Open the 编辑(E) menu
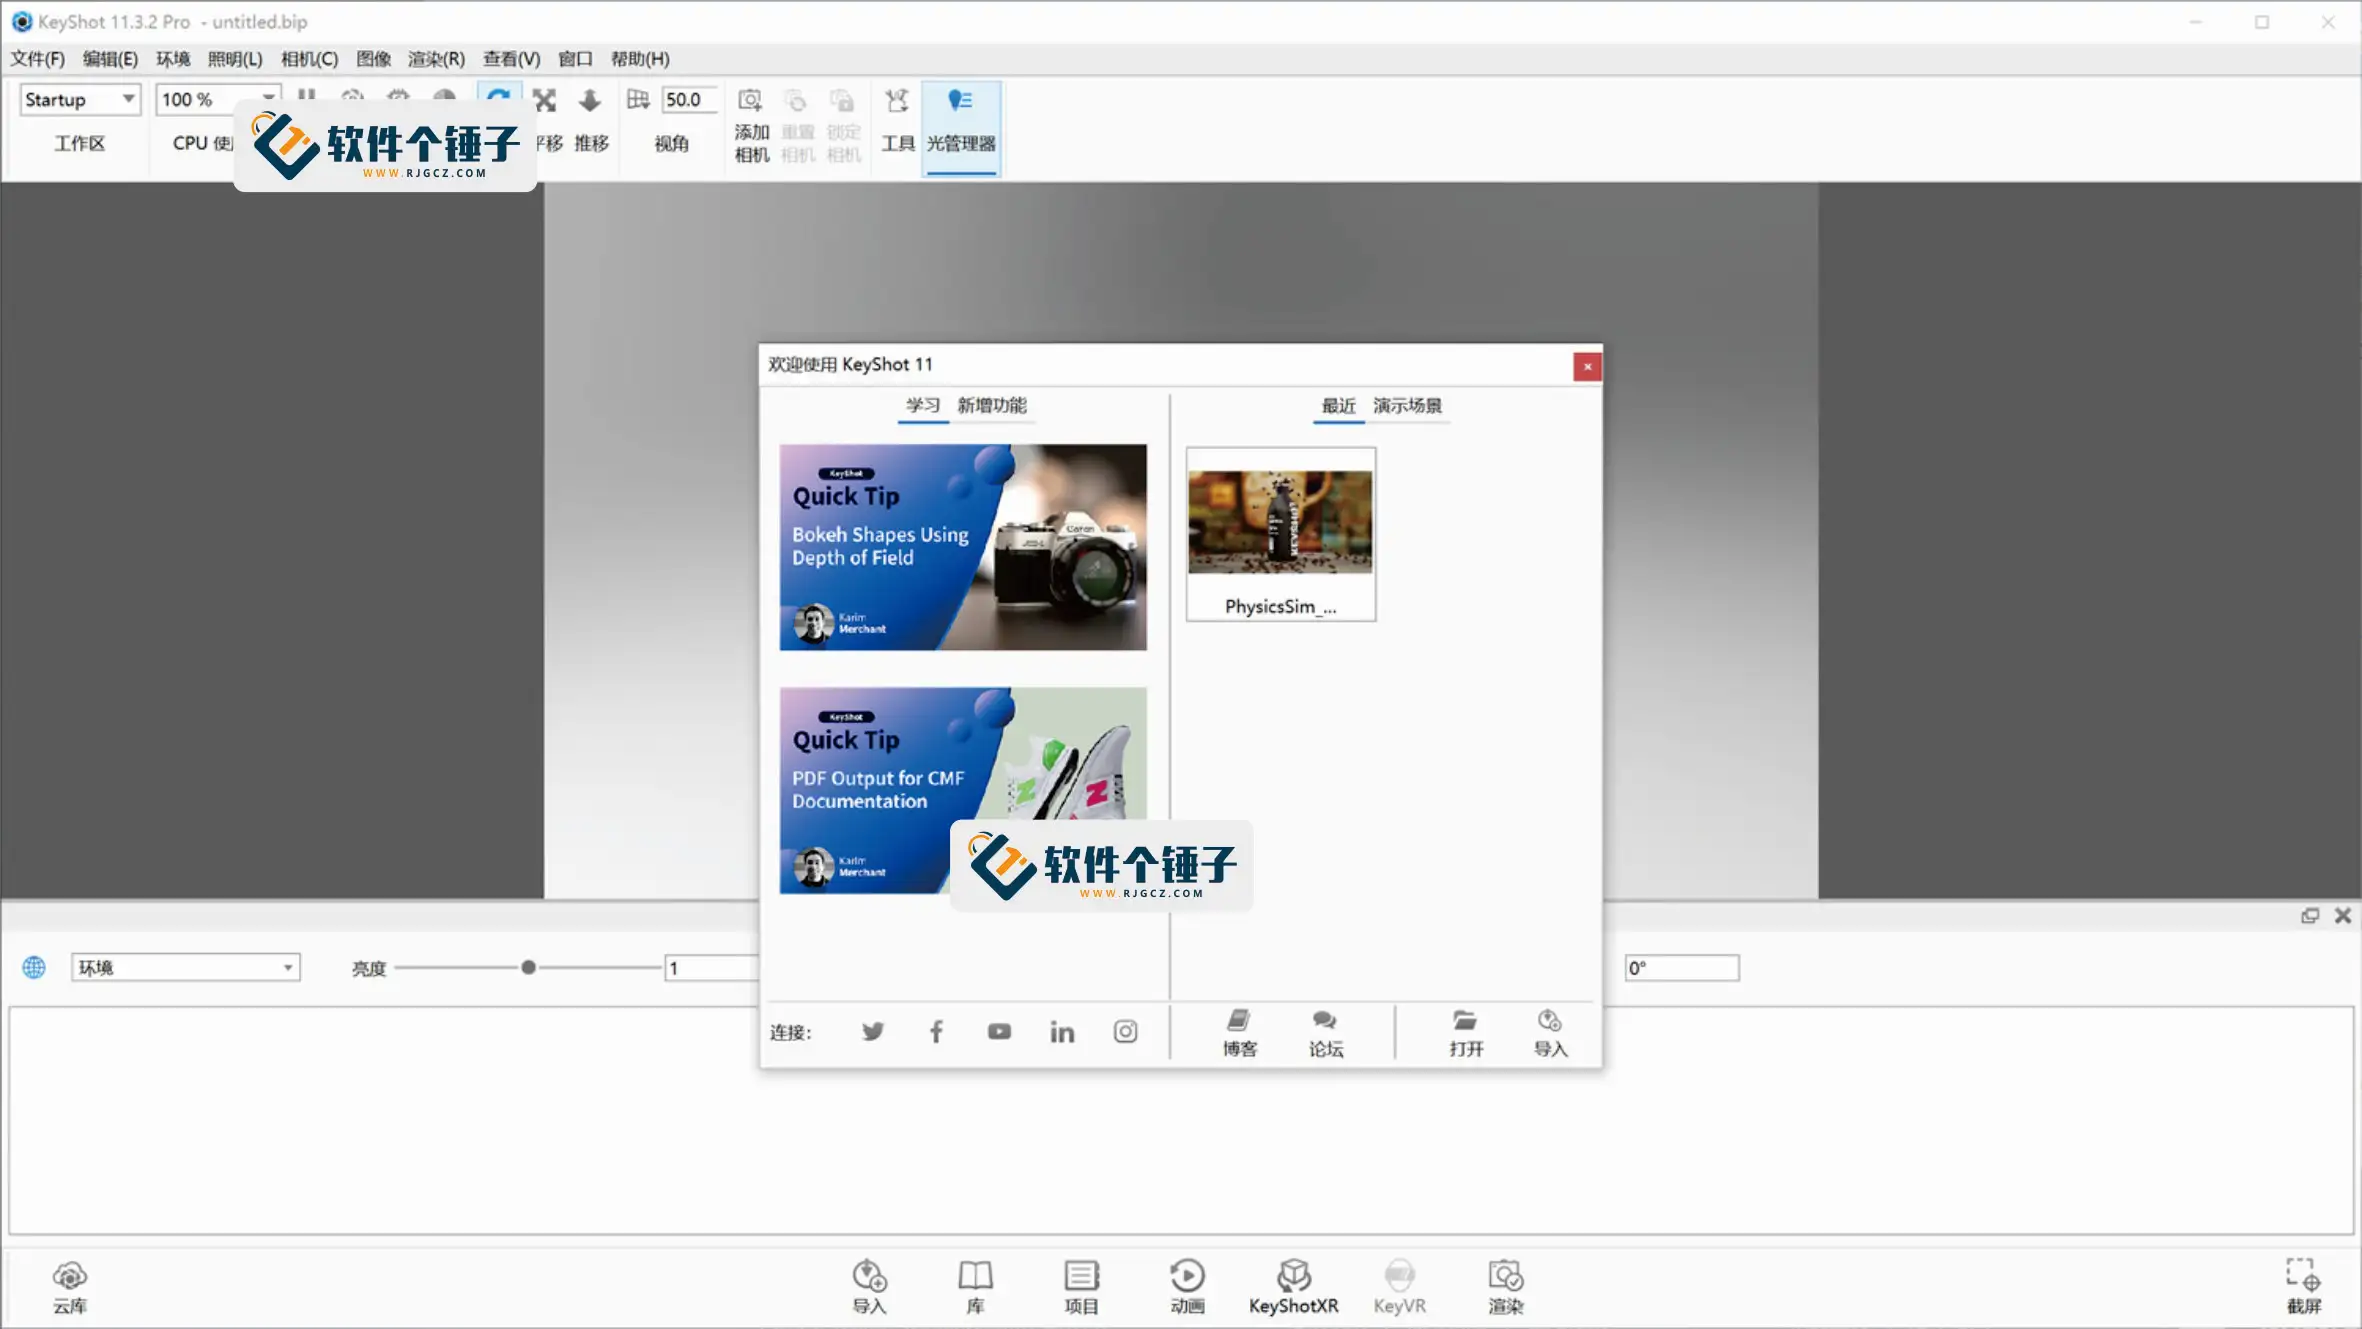 110,59
